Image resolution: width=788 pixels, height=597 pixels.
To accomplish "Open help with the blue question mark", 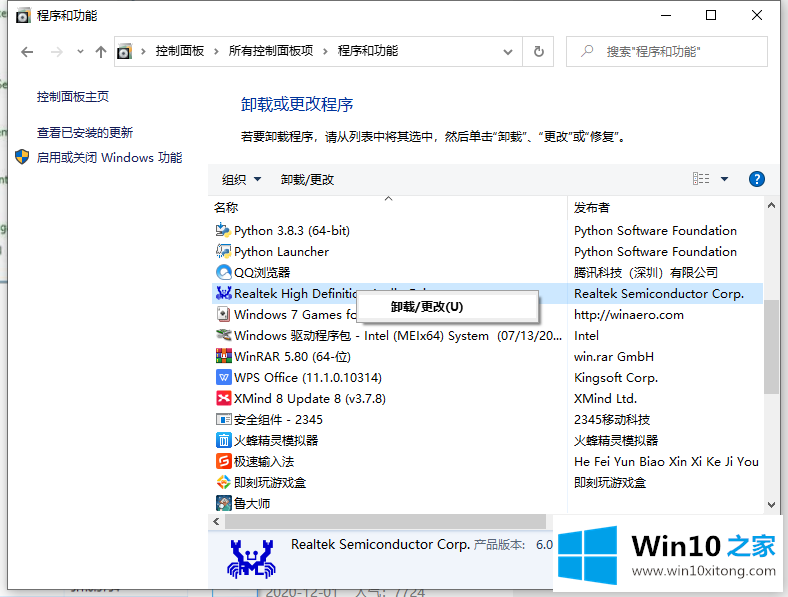I will coord(756,179).
